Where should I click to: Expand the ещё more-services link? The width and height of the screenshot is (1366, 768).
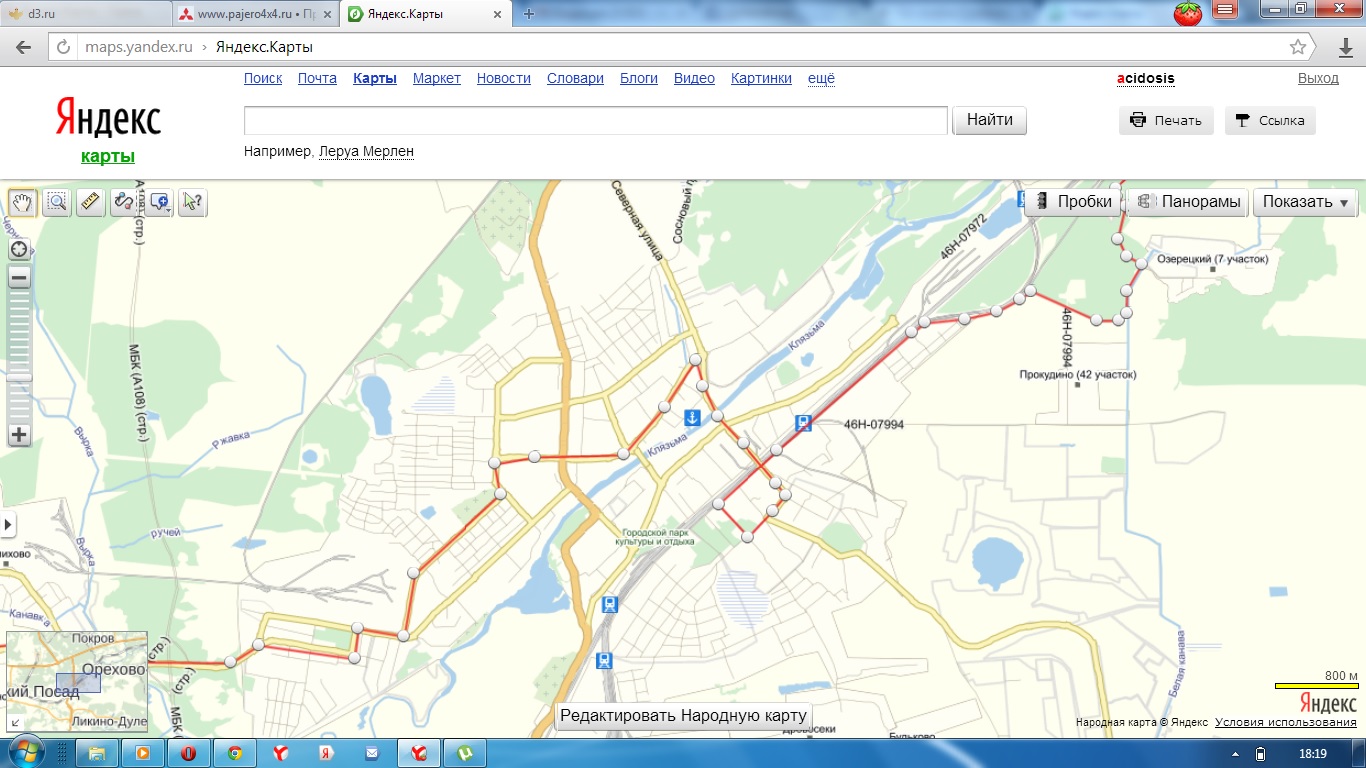(x=821, y=78)
